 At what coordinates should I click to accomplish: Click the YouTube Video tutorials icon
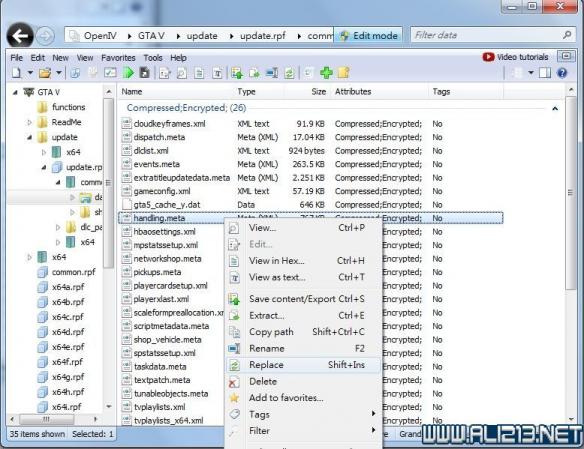(488, 57)
